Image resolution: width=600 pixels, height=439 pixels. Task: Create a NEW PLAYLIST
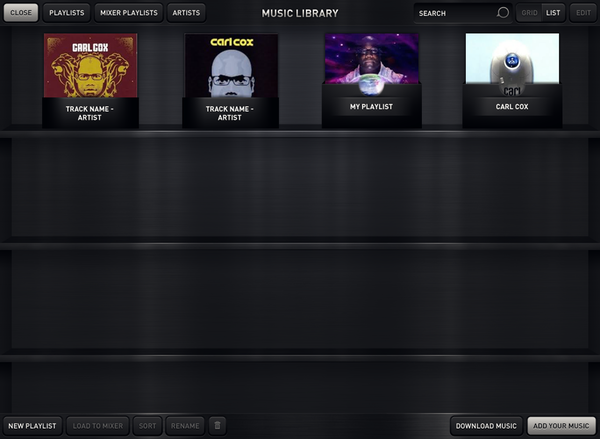33,426
